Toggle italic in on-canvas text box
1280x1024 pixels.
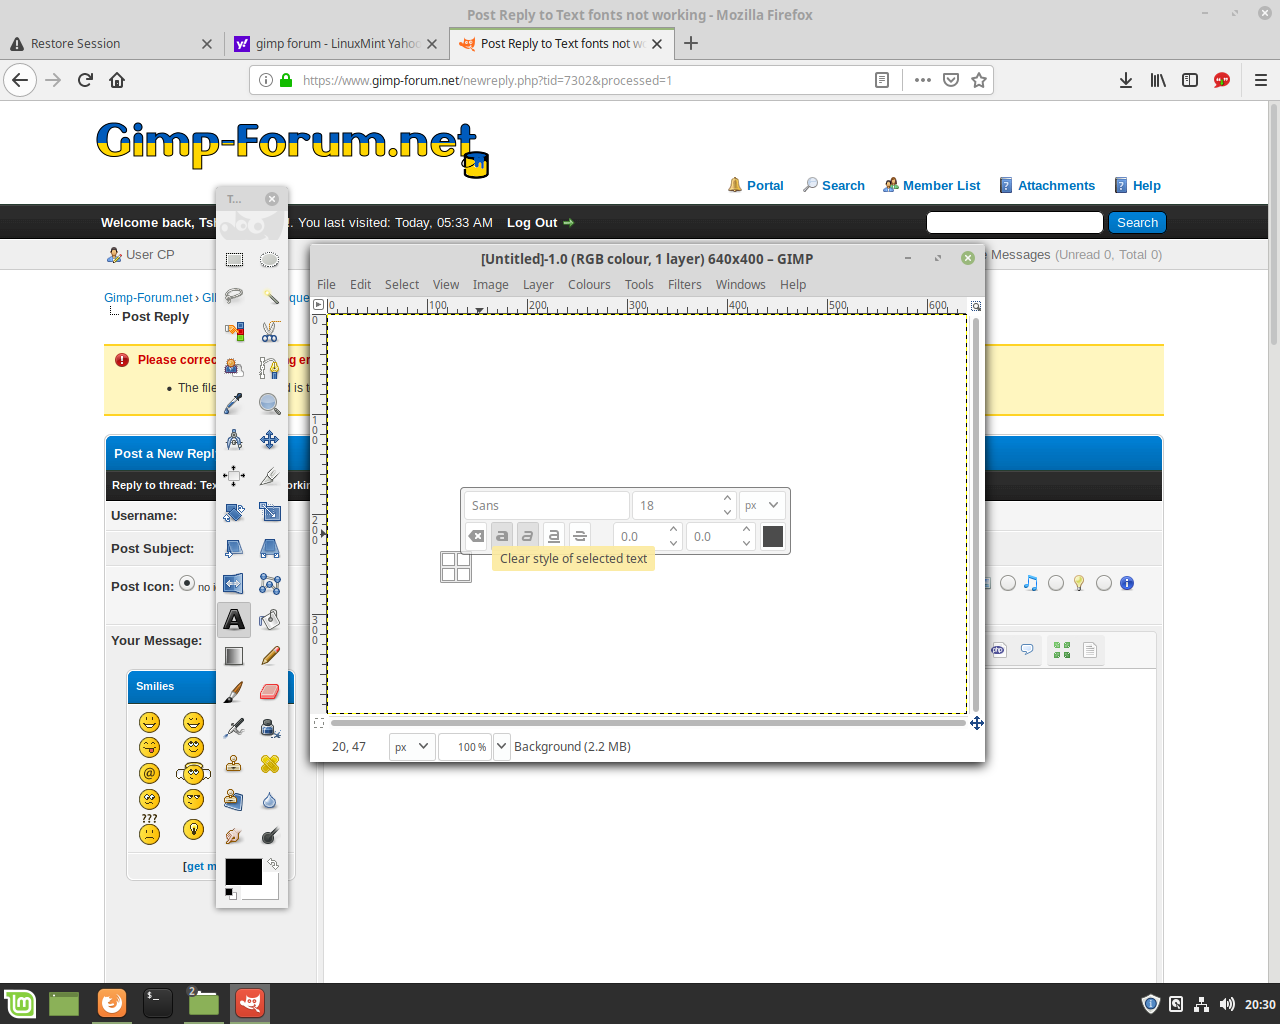tap(528, 536)
